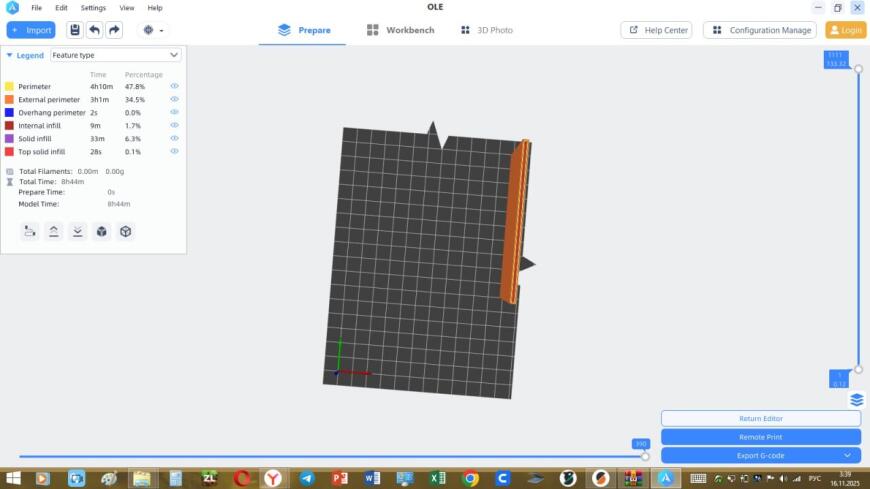Click the view settings gear icon

(148, 30)
